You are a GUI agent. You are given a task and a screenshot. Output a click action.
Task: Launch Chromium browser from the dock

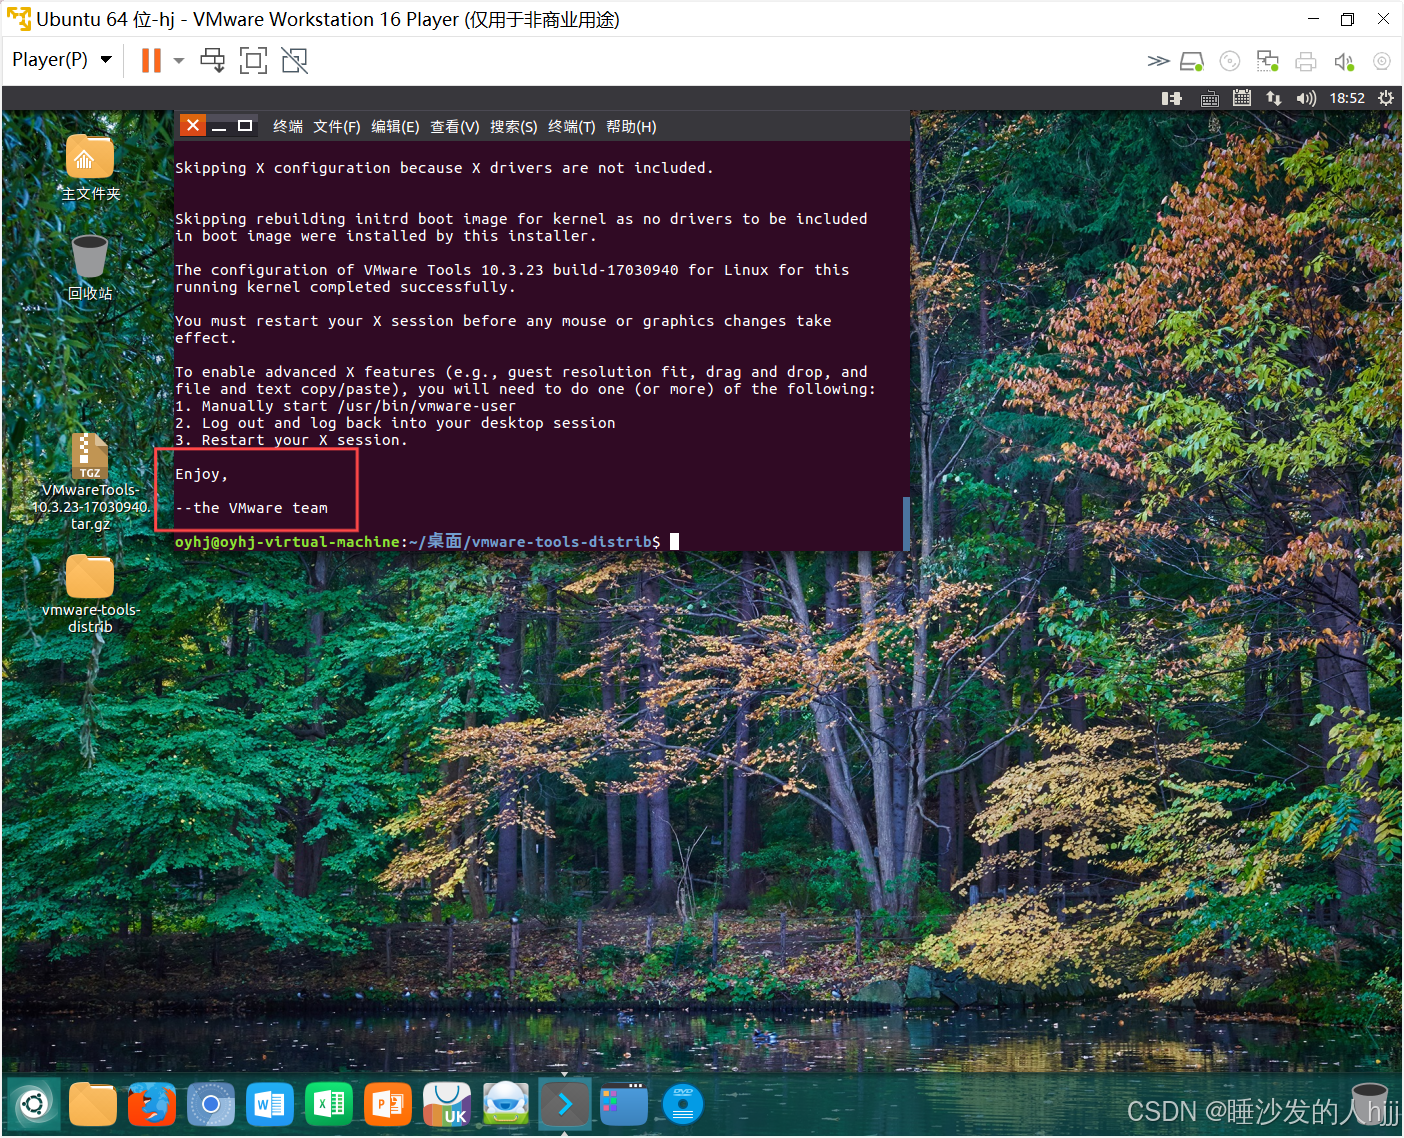point(211,1104)
